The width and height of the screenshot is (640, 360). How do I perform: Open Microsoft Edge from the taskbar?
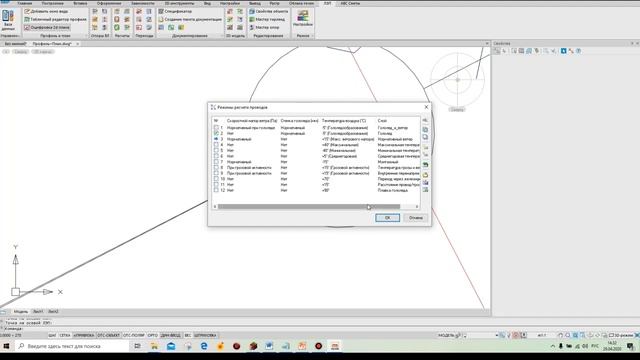[x=204, y=346]
